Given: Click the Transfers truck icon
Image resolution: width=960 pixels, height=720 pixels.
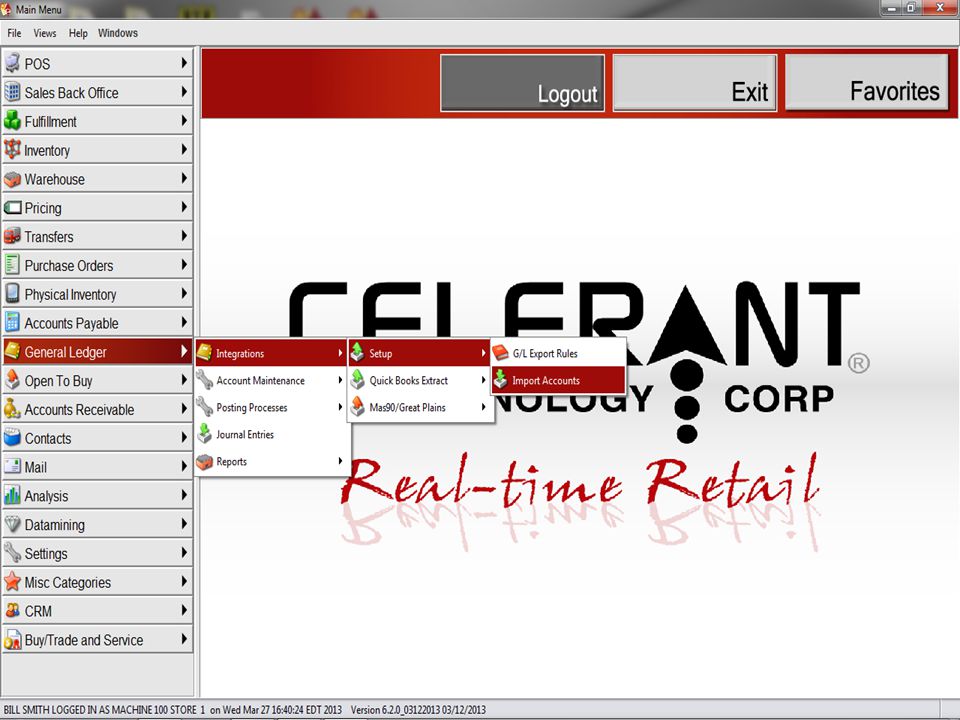Looking at the screenshot, I should point(12,236).
